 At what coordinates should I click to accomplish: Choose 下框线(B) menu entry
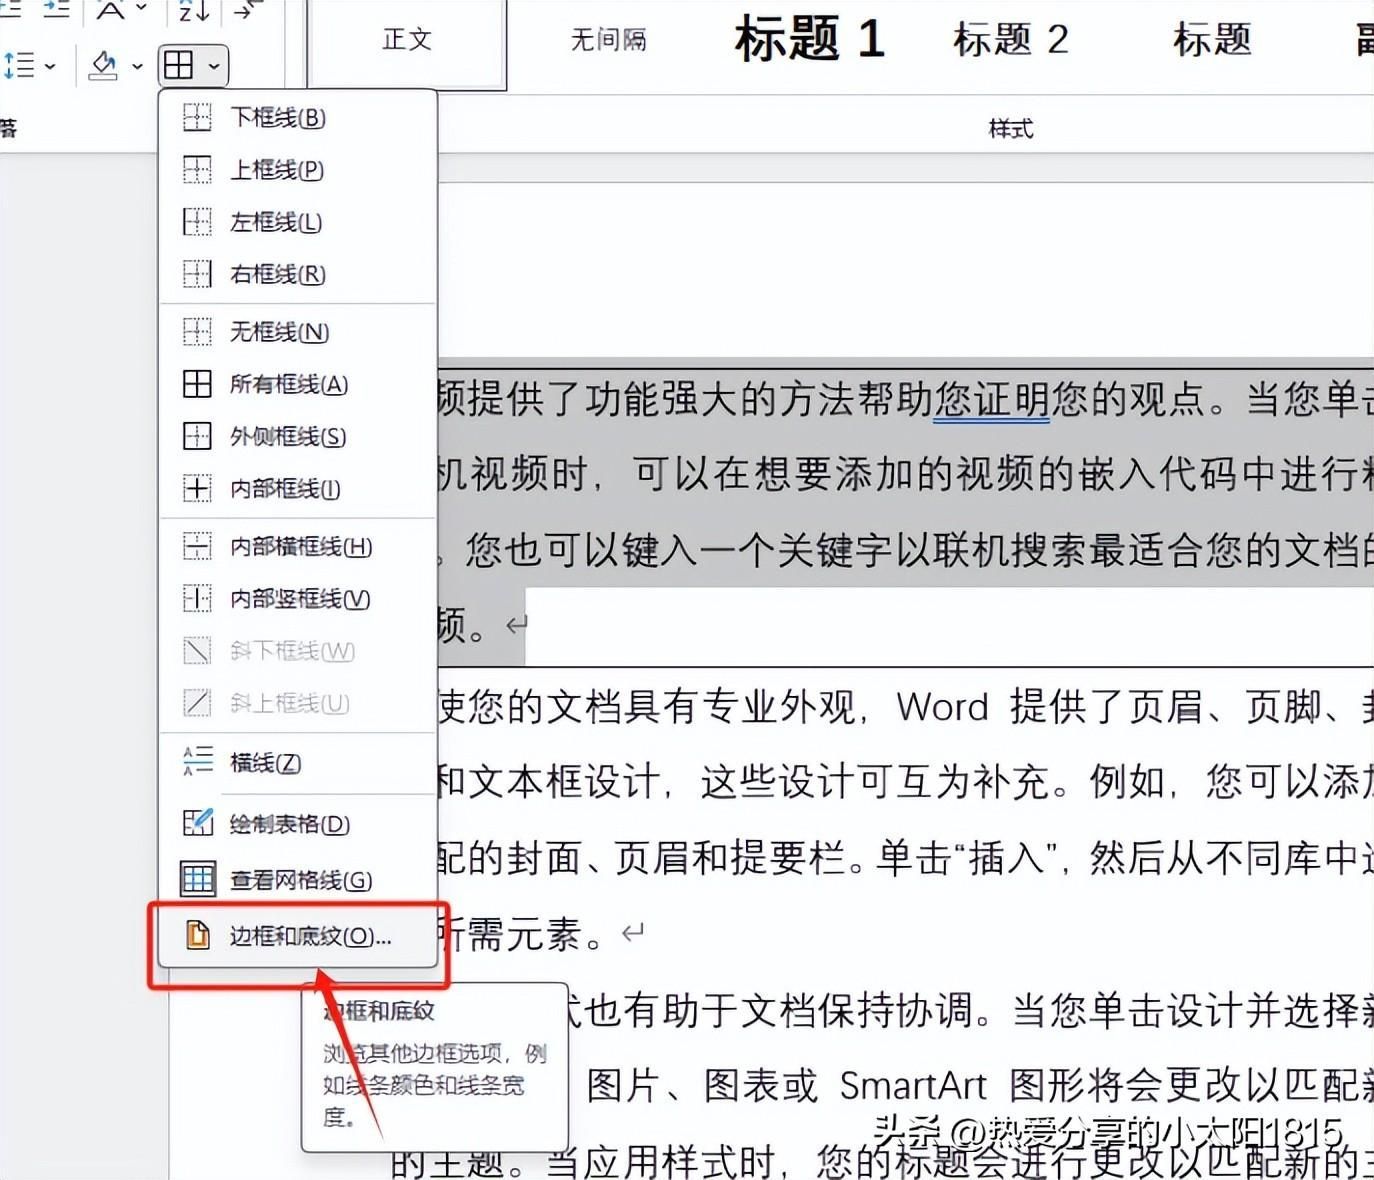298,118
